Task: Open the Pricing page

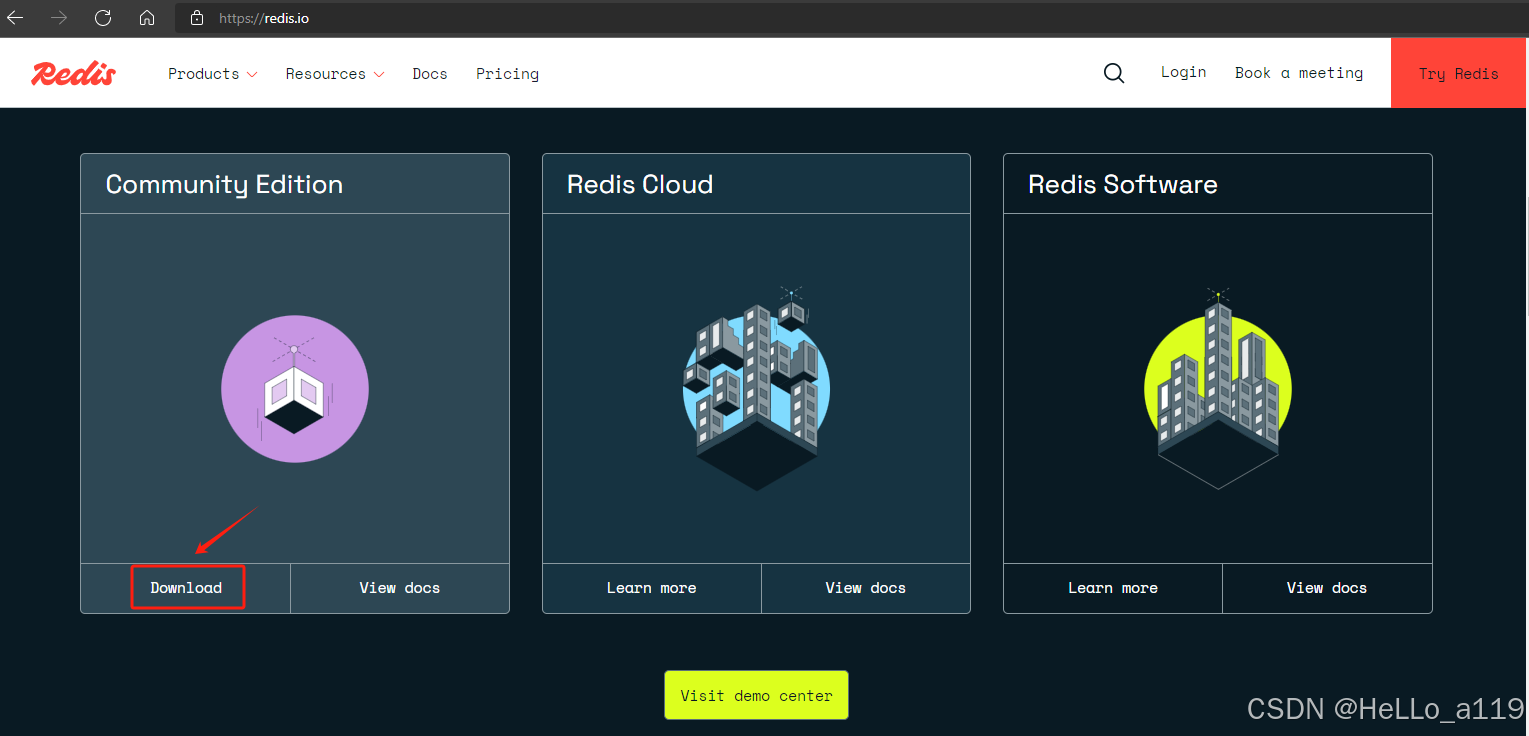Action: tap(507, 74)
